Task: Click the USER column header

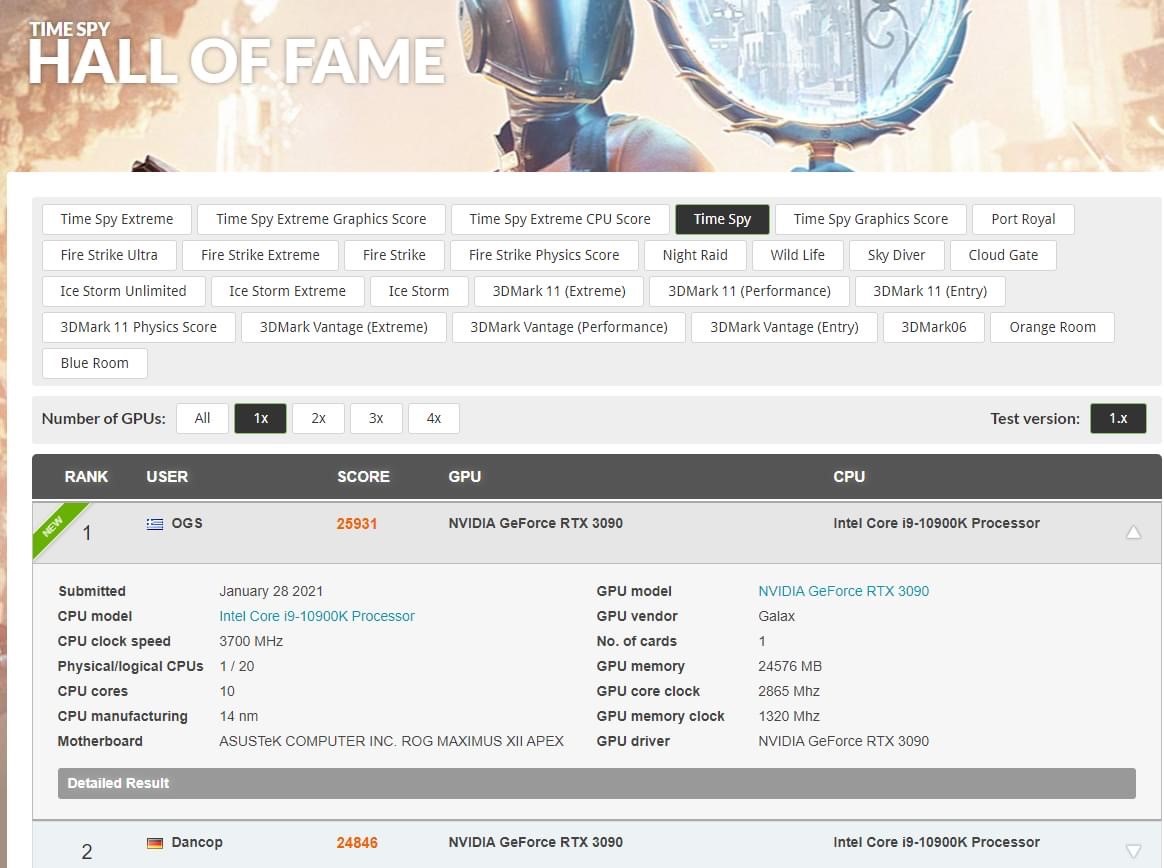Action: [x=167, y=477]
